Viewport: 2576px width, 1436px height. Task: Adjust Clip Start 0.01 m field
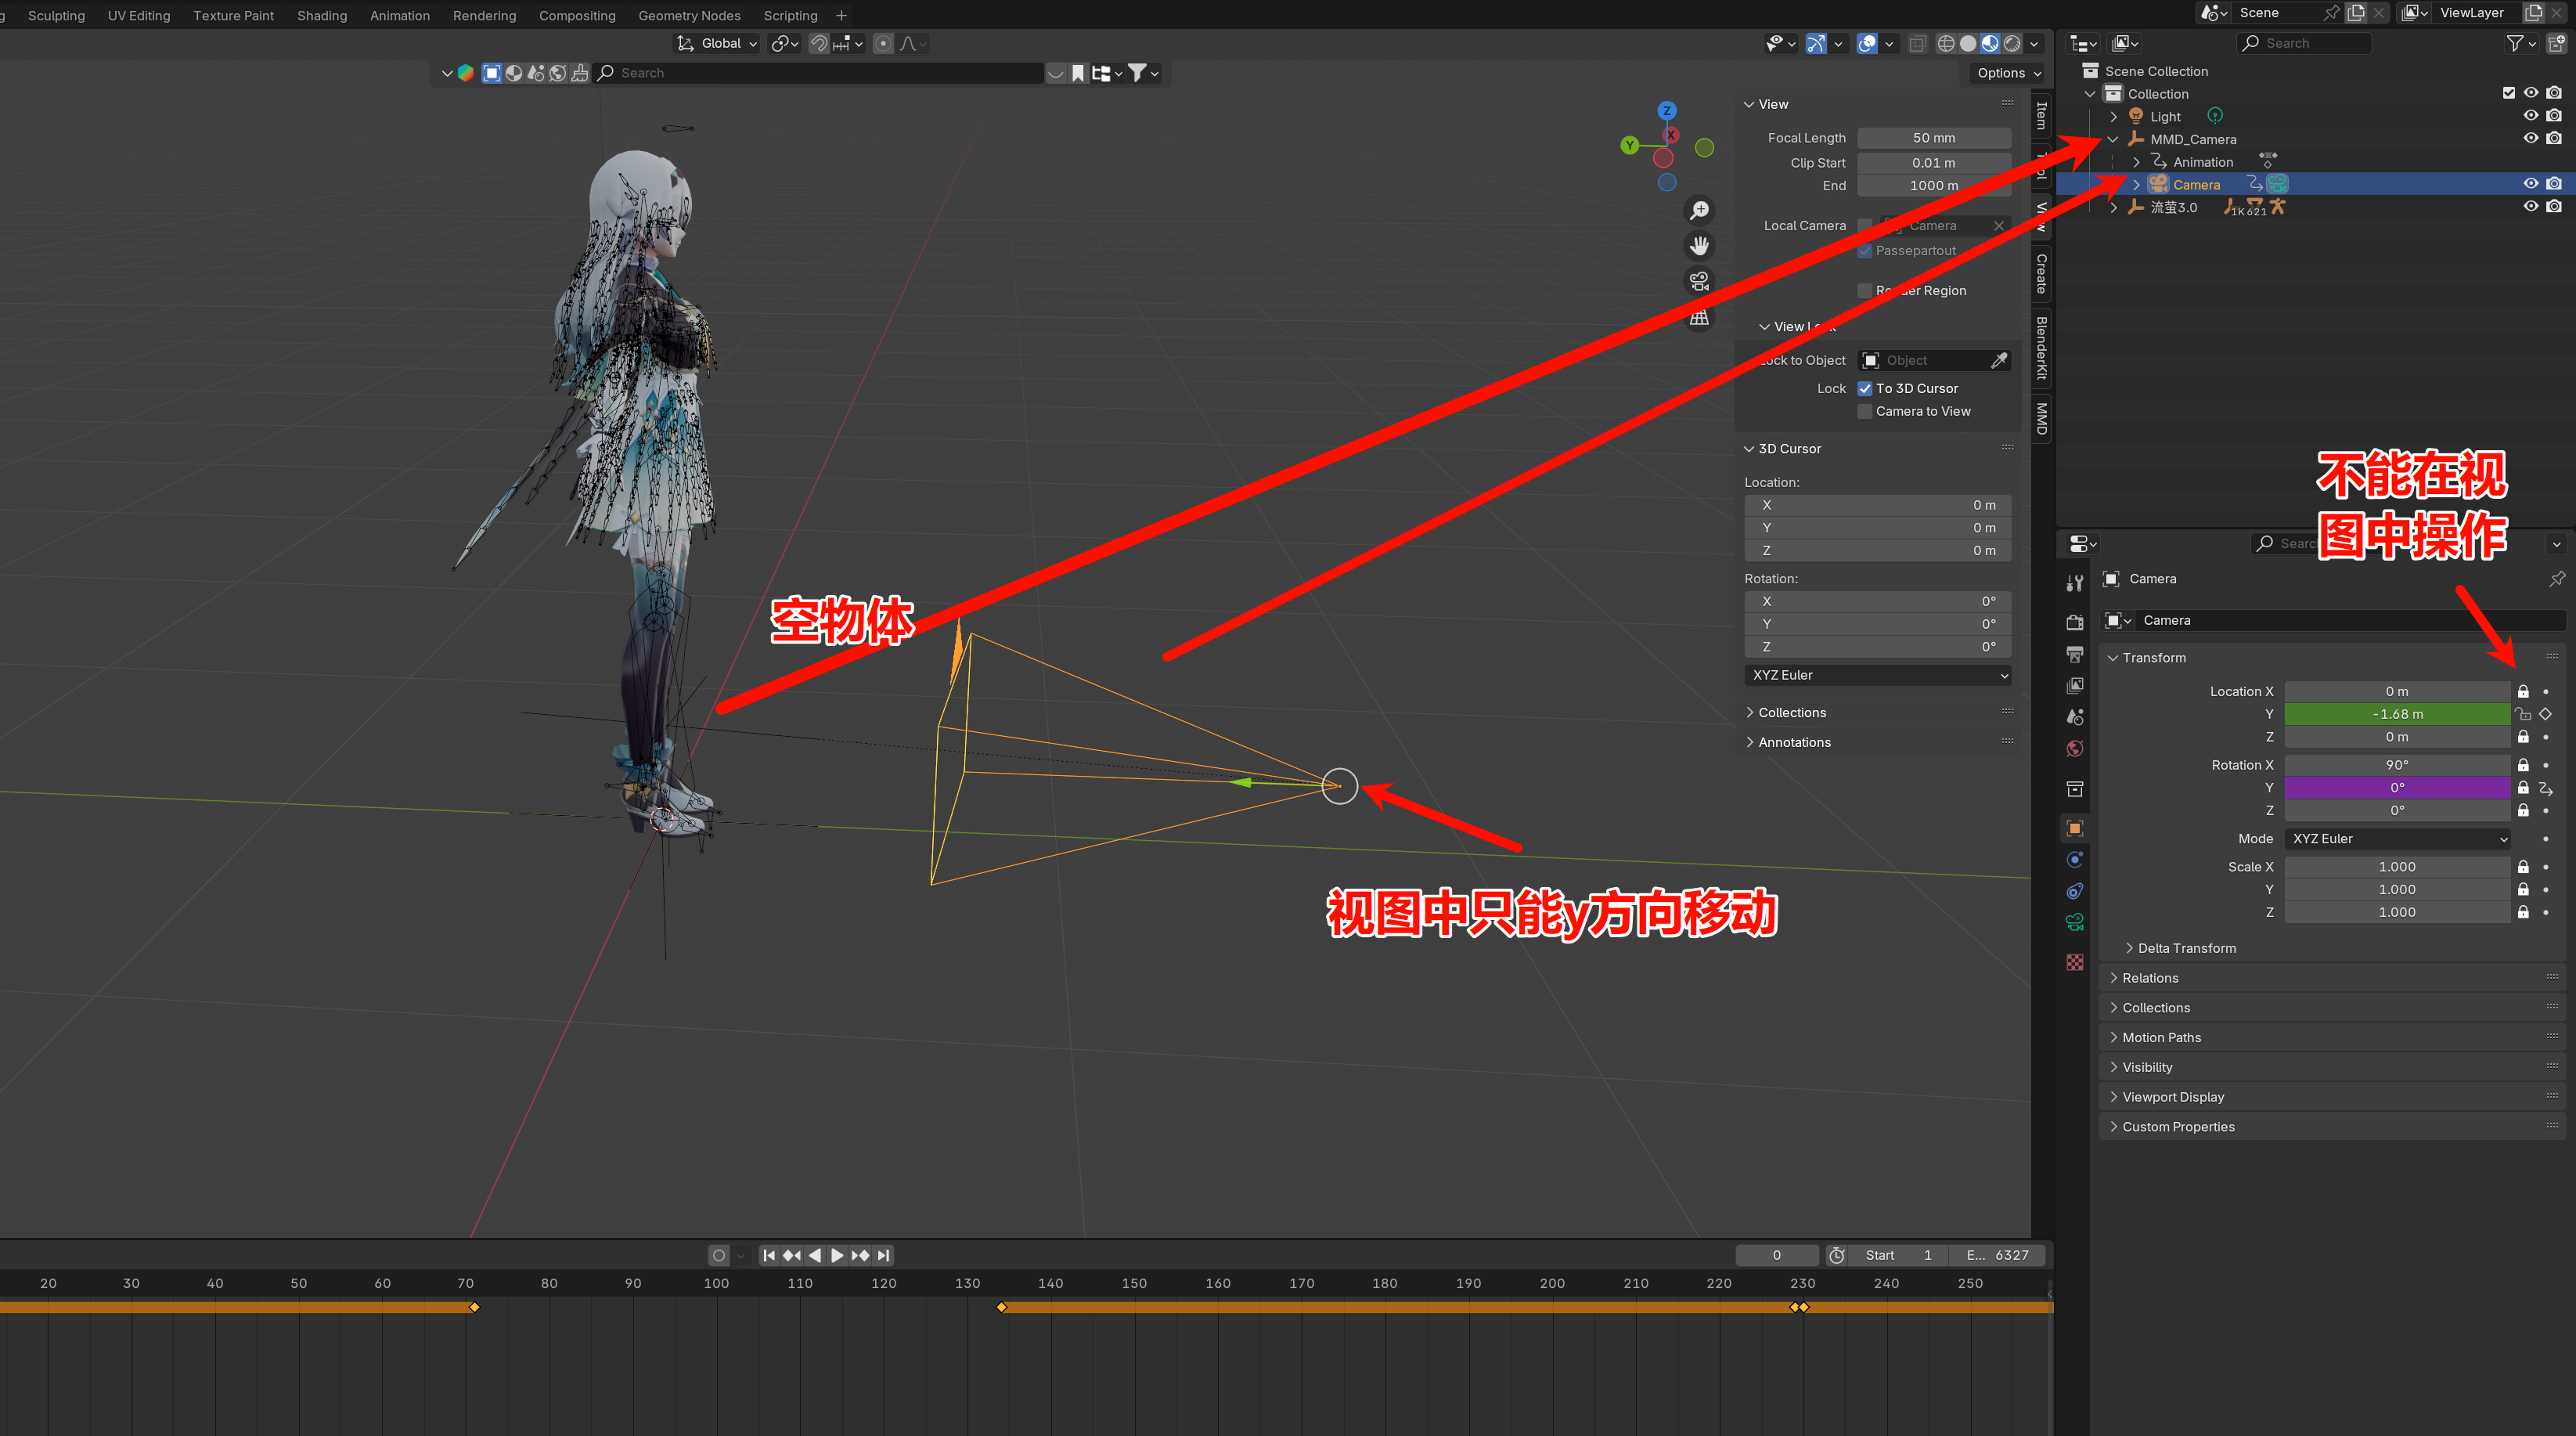1934,163
